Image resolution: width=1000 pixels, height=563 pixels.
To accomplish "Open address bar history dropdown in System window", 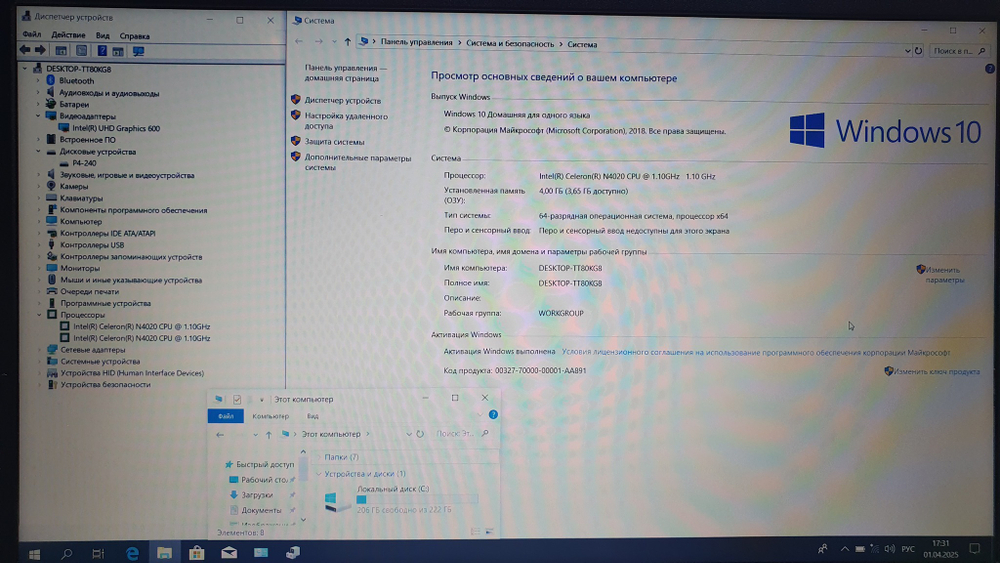I will pyautogui.click(x=907, y=50).
